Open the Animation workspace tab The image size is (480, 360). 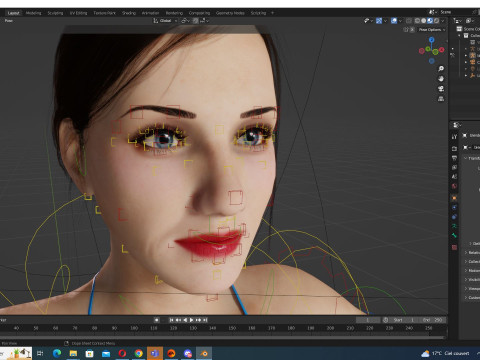coord(151,13)
